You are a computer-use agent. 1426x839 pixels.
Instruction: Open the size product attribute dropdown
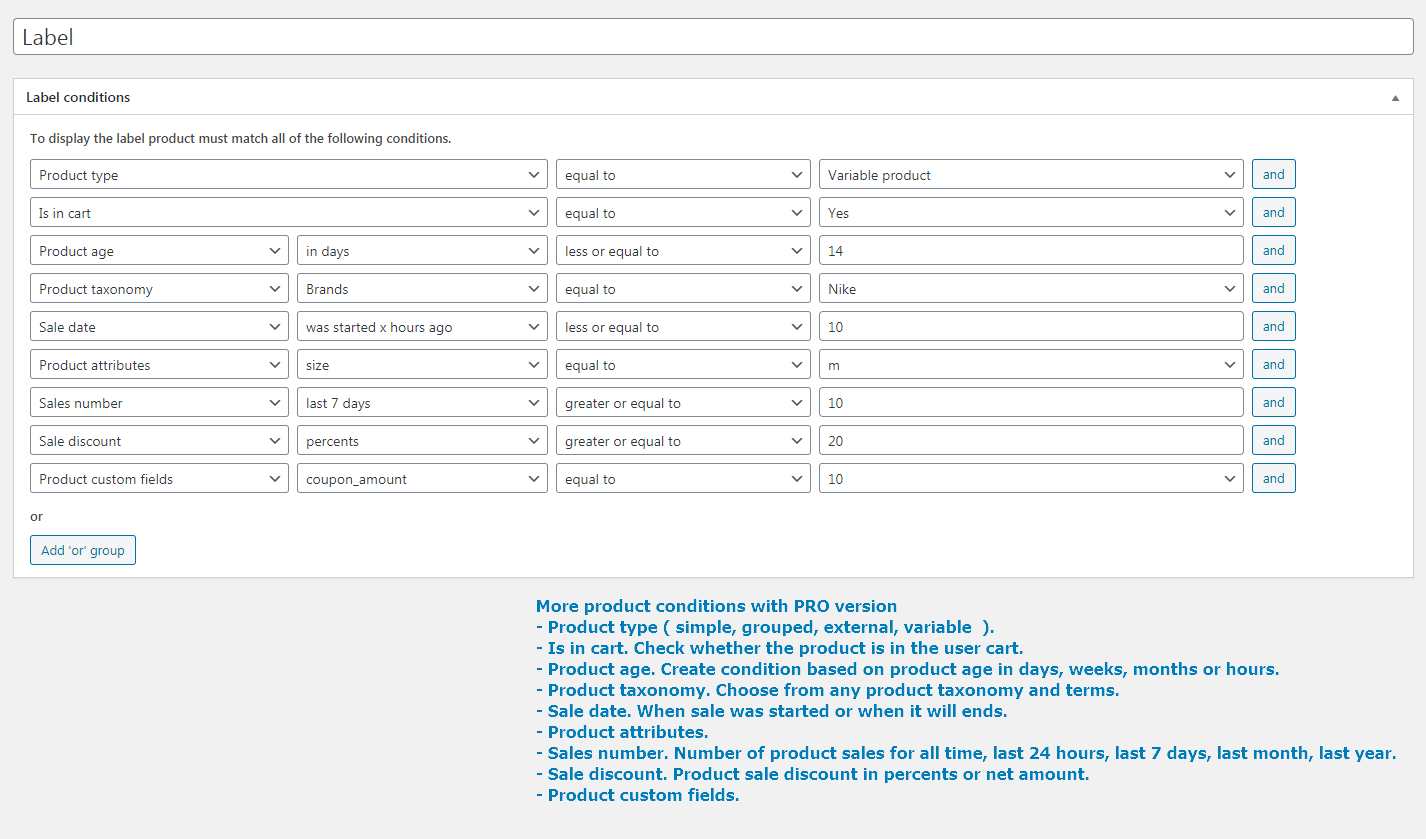point(422,365)
